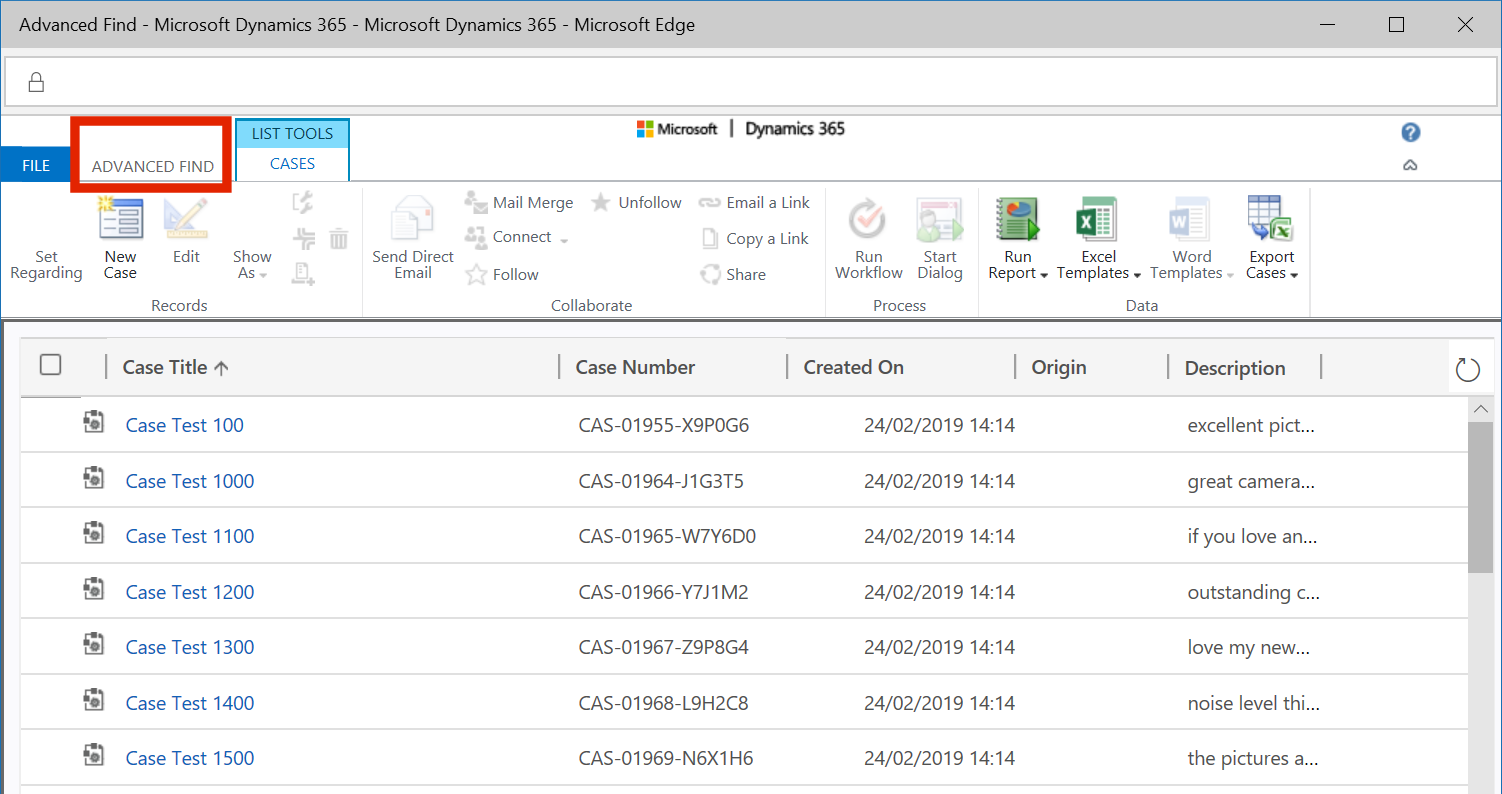Open the Case Test 1500 link
Viewport: 1502px width, 794px height.
pyautogui.click(x=190, y=758)
